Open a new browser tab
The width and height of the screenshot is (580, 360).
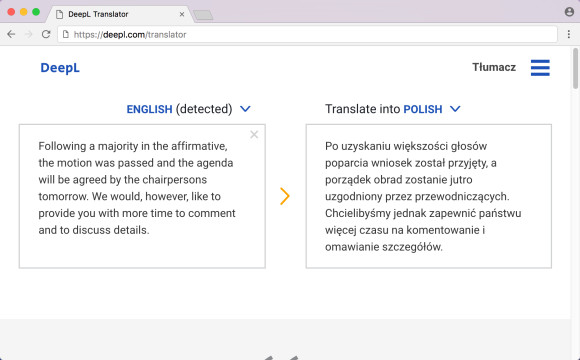coord(203,15)
